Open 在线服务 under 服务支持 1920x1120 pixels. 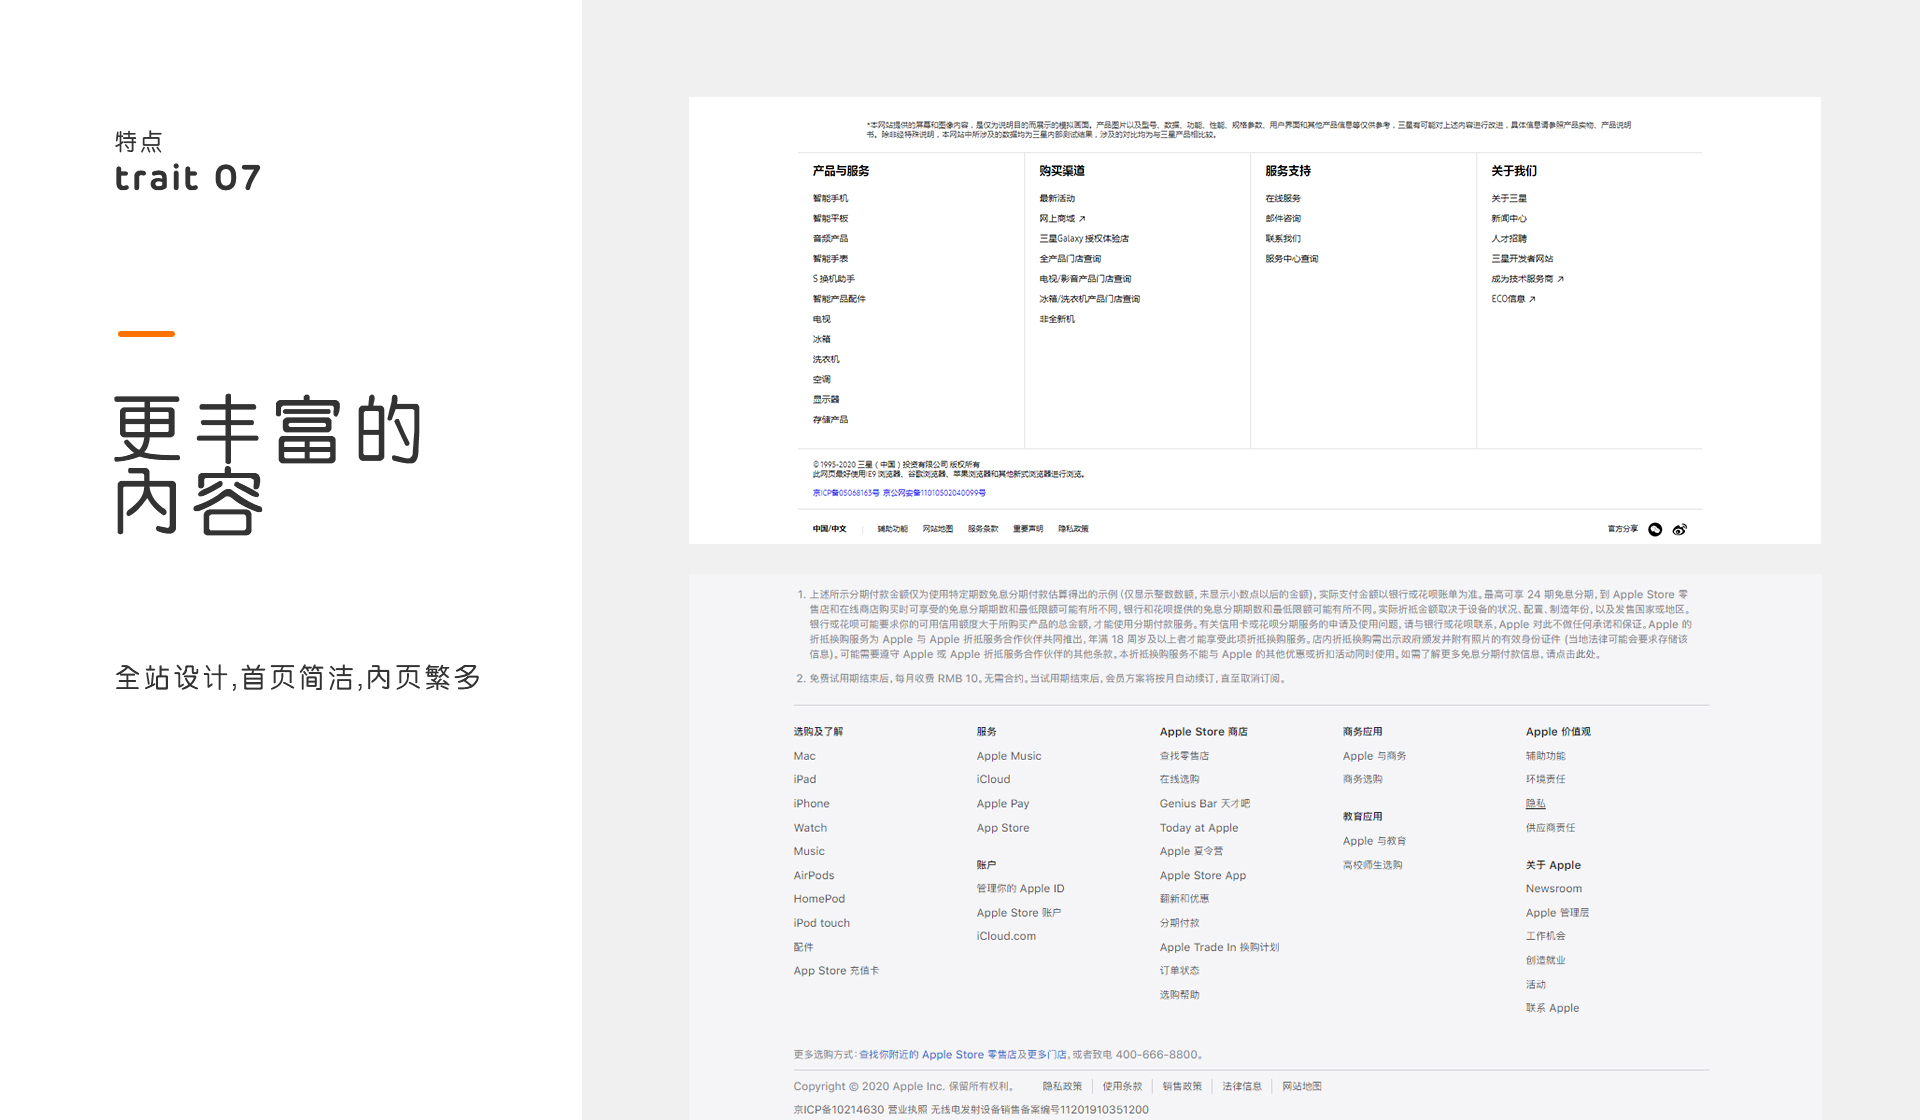point(1283,198)
